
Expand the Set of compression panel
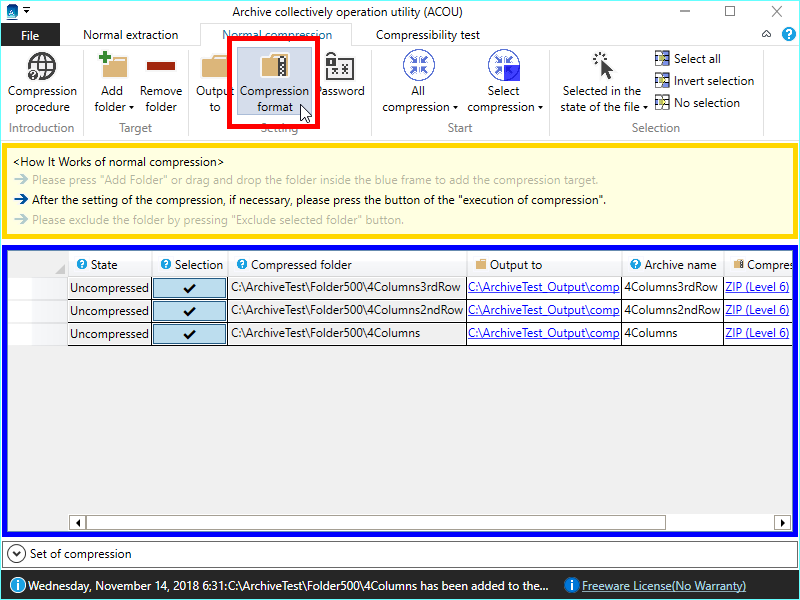pyautogui.click(x=17, y=553)
